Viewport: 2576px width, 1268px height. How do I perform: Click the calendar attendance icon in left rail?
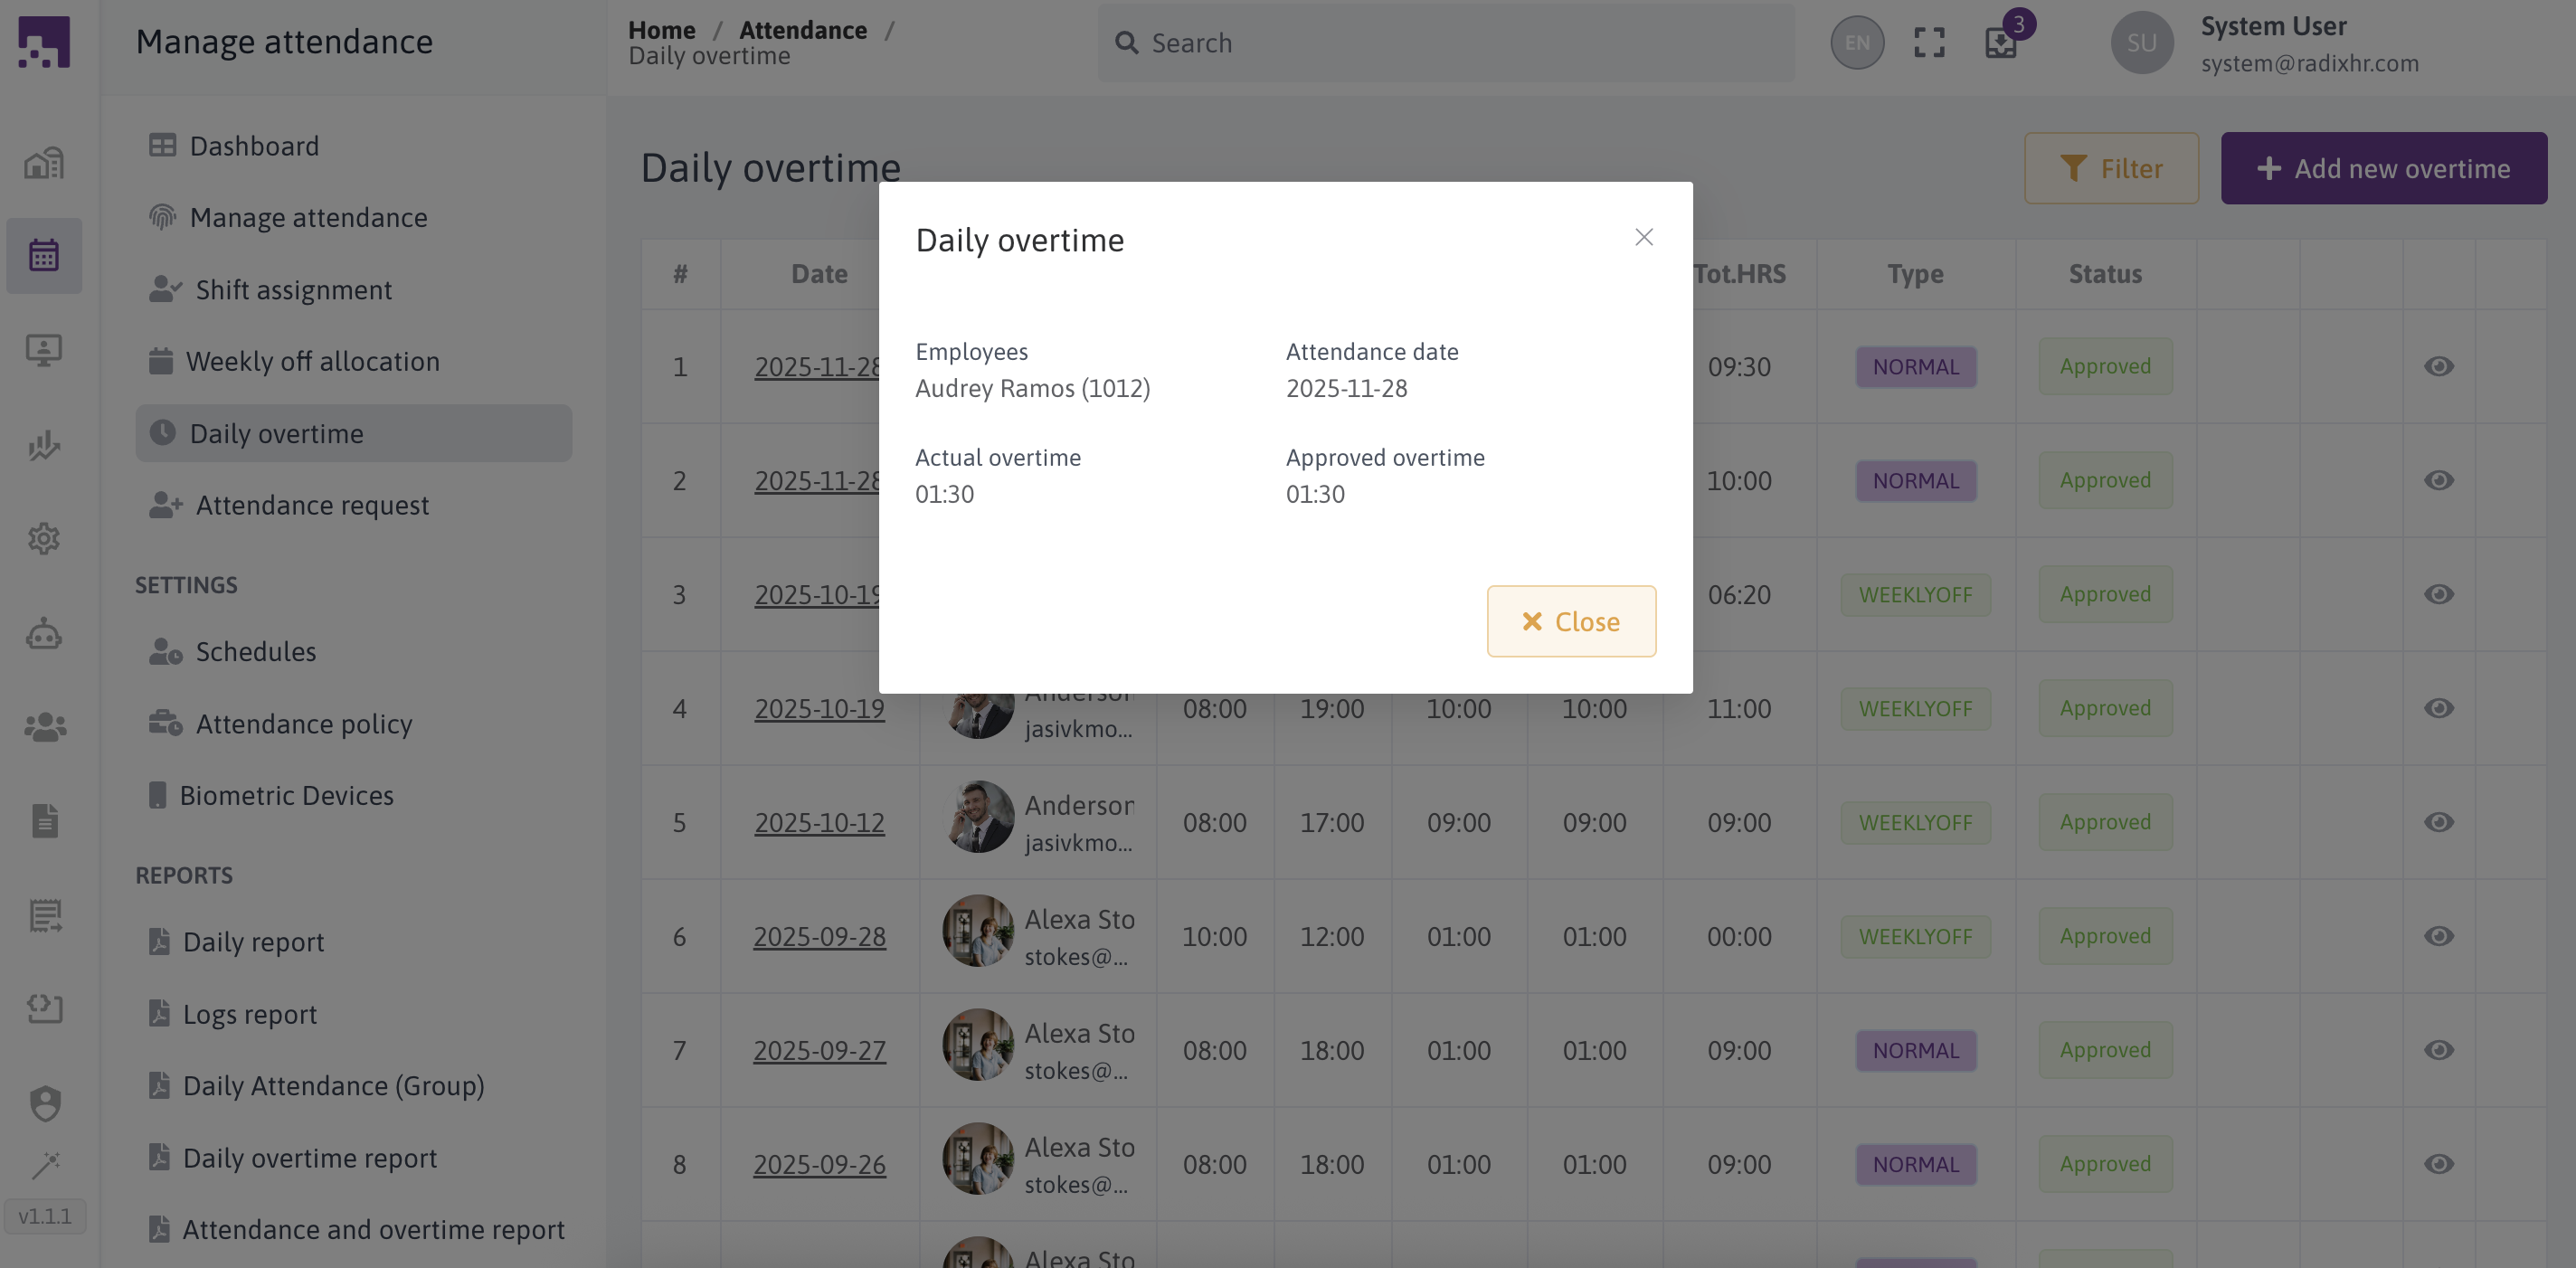(44, 255)
